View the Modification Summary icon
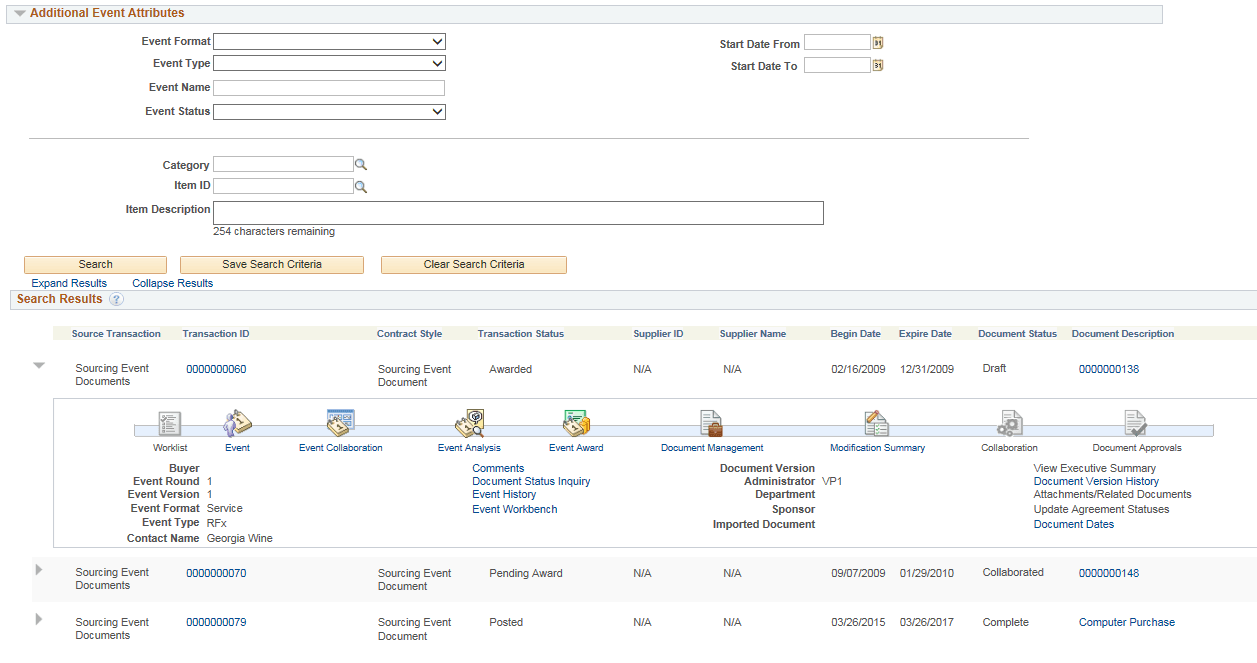1257x663 pixels. (x=876, y=422)
